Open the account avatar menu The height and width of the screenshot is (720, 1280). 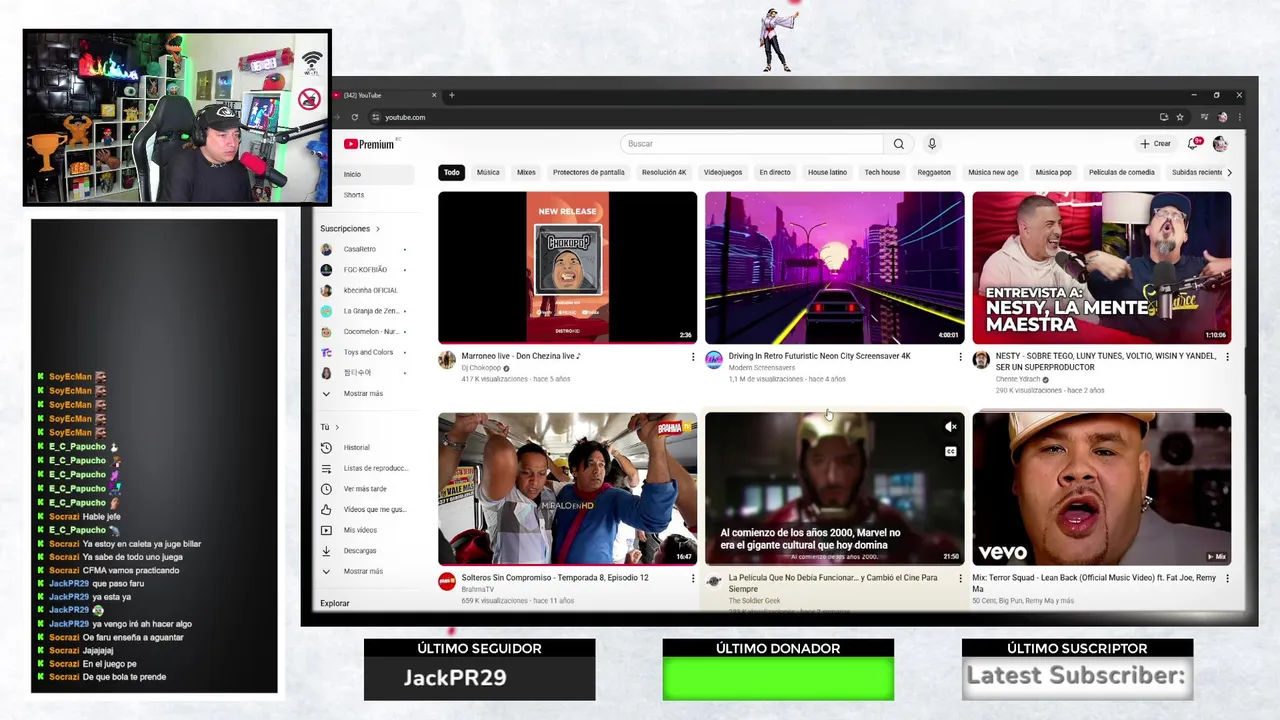pyautogui.click(x=1220, y=144)
